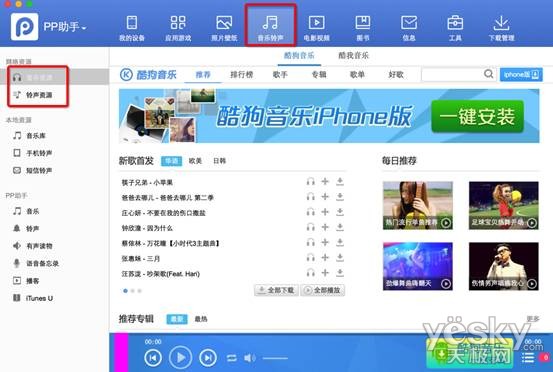Viewport: 553px width, 372px height.
Task: Open 播客 in the sidebar
Action: [x=32, y=281]
